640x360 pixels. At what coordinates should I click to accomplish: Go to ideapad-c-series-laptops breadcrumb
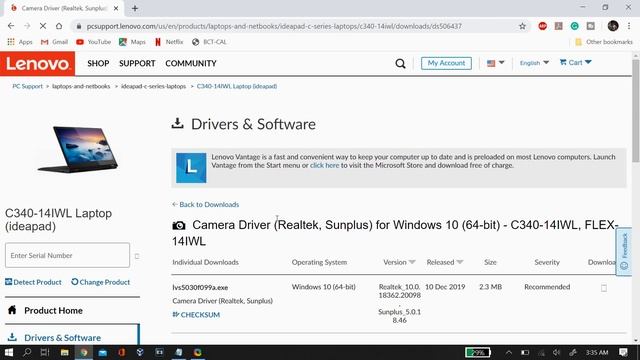pos(153,86)
